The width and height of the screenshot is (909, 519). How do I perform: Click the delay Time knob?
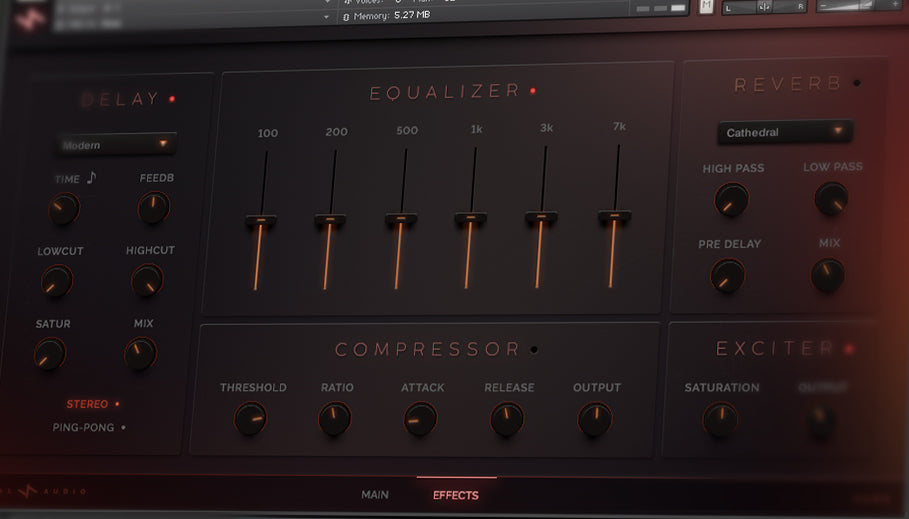[x=63, y=209]
